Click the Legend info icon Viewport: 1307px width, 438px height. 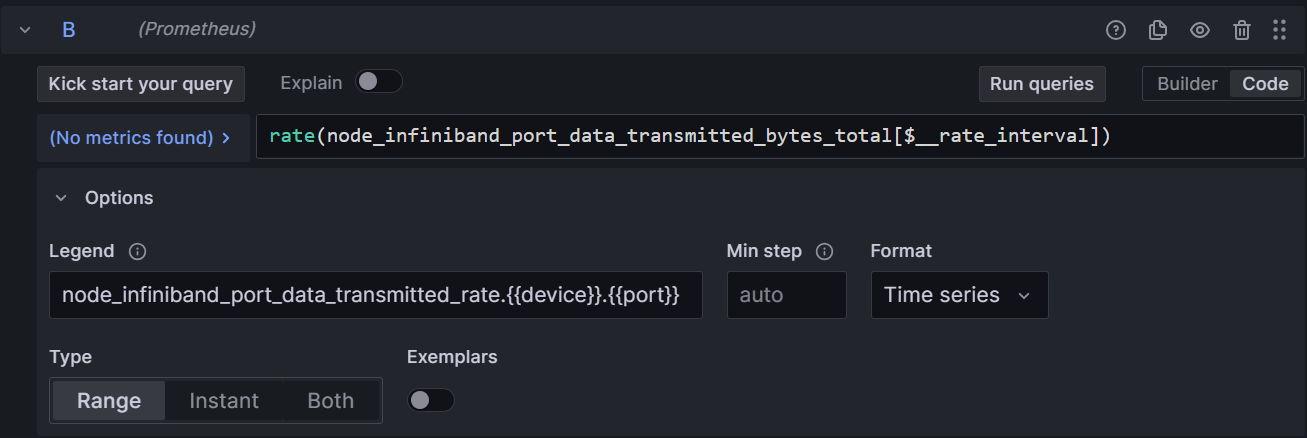tap(138, 251)
